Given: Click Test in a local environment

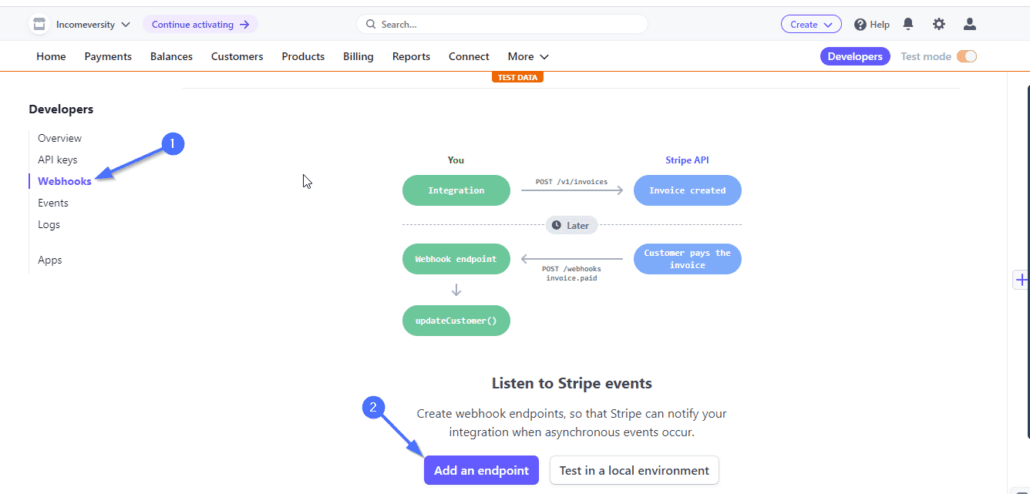Looking at the screenshot, I should coord(634,470).
